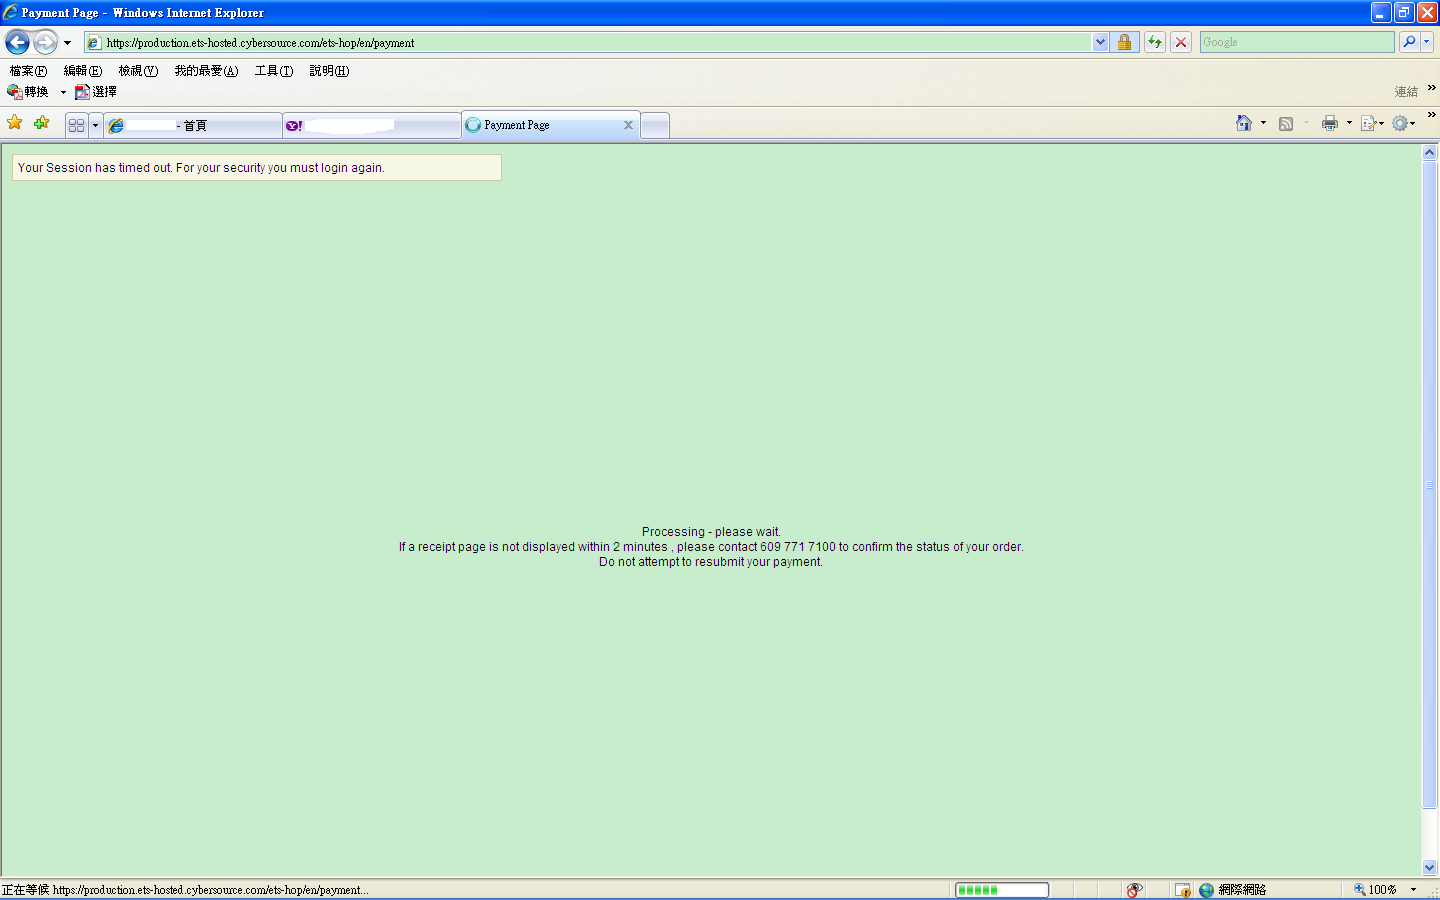This screenshot has width=1440, height=900.
Task: Expand the zoom level dropdown arrow
Action: point(1413,890)
